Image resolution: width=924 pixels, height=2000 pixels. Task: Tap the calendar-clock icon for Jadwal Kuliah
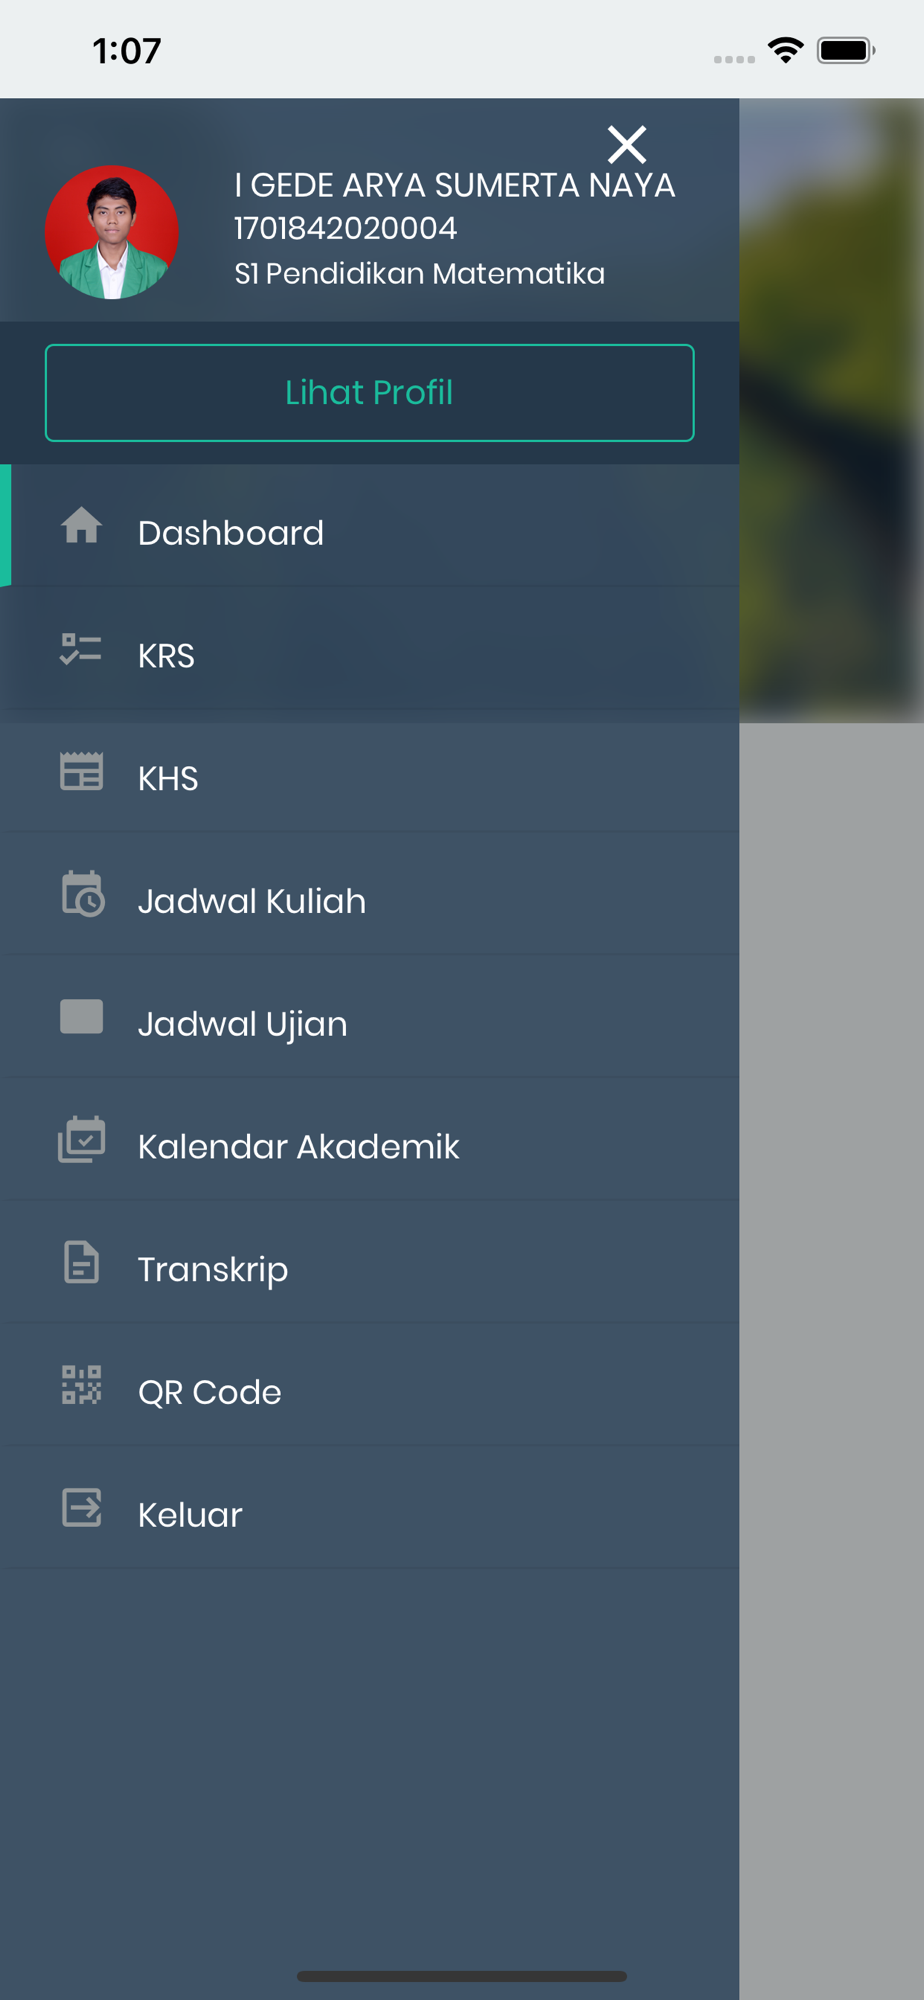[x=83, y=894]
